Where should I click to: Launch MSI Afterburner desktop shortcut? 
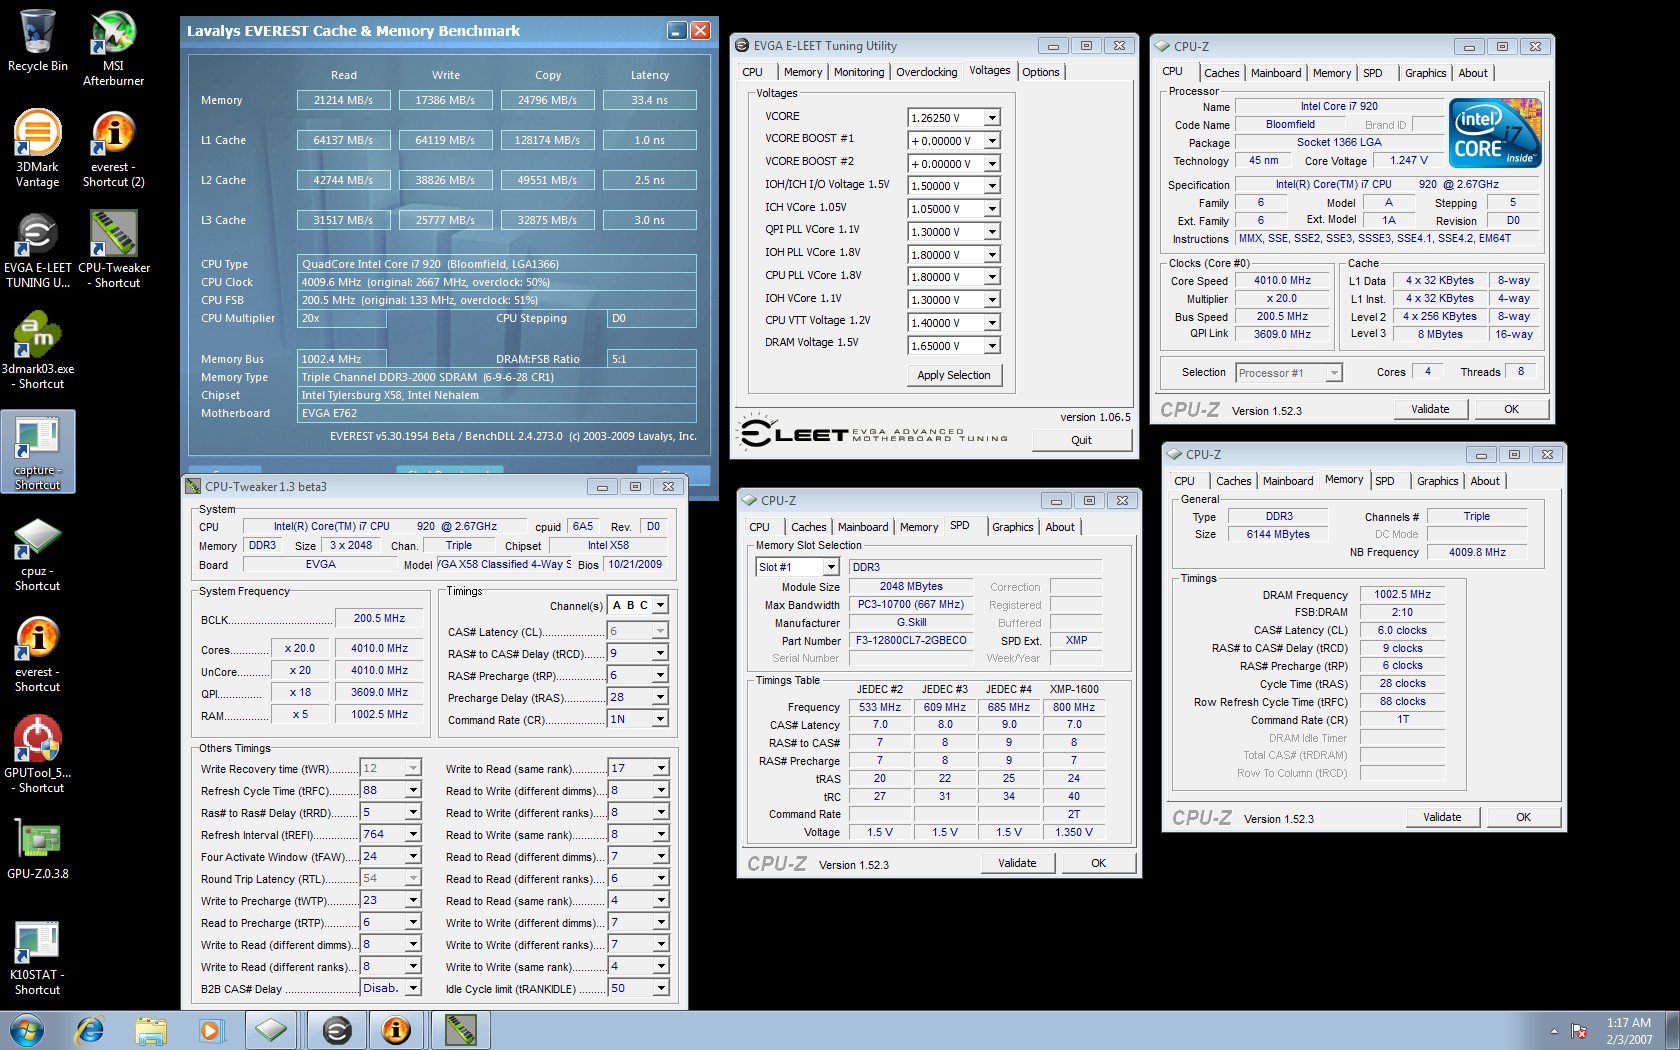click(x=113, y=48)
